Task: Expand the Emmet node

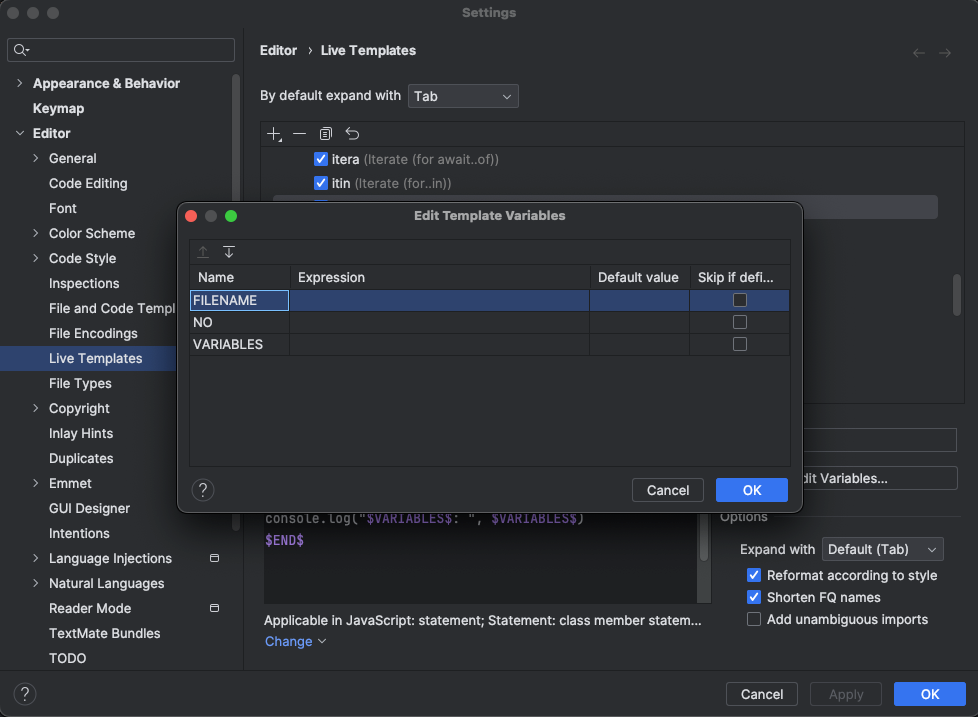Action: [x=36, y=483]
